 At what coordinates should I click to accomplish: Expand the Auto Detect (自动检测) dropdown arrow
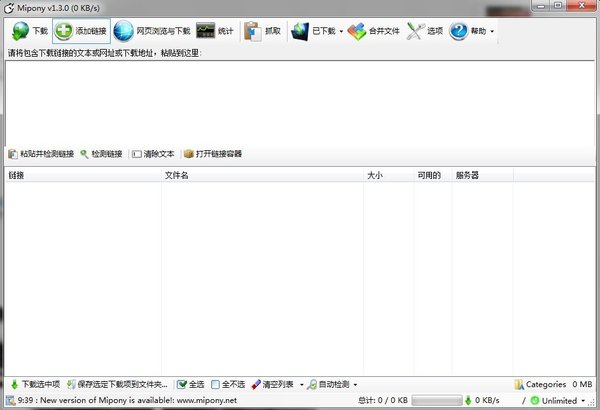point(355,385)
